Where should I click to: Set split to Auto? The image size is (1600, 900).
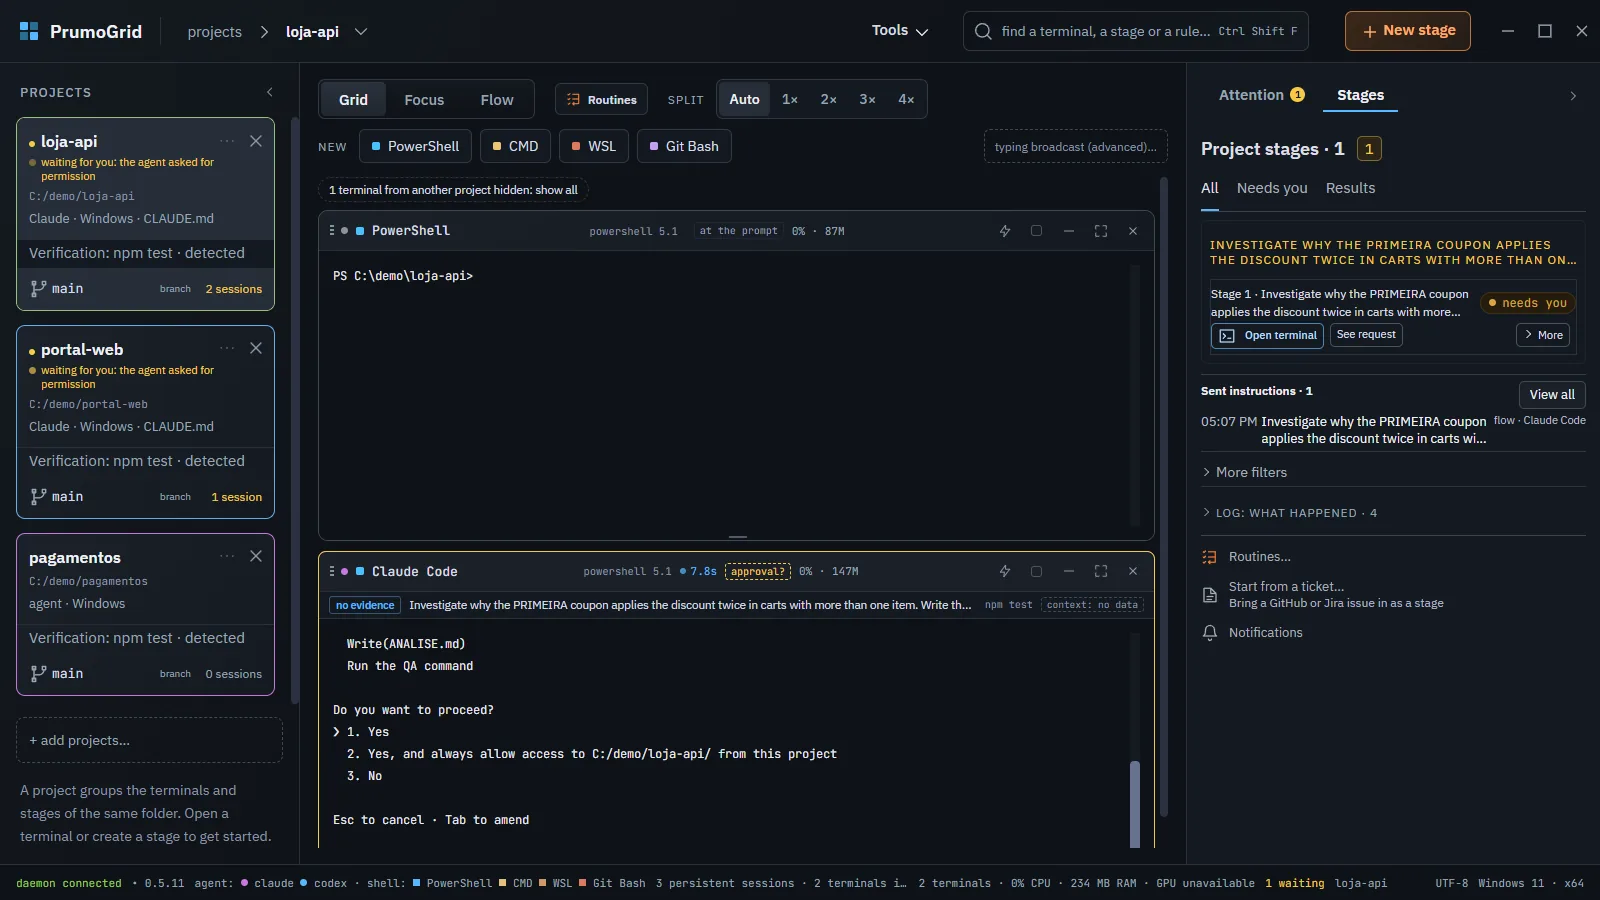click(x=744, y=99)
